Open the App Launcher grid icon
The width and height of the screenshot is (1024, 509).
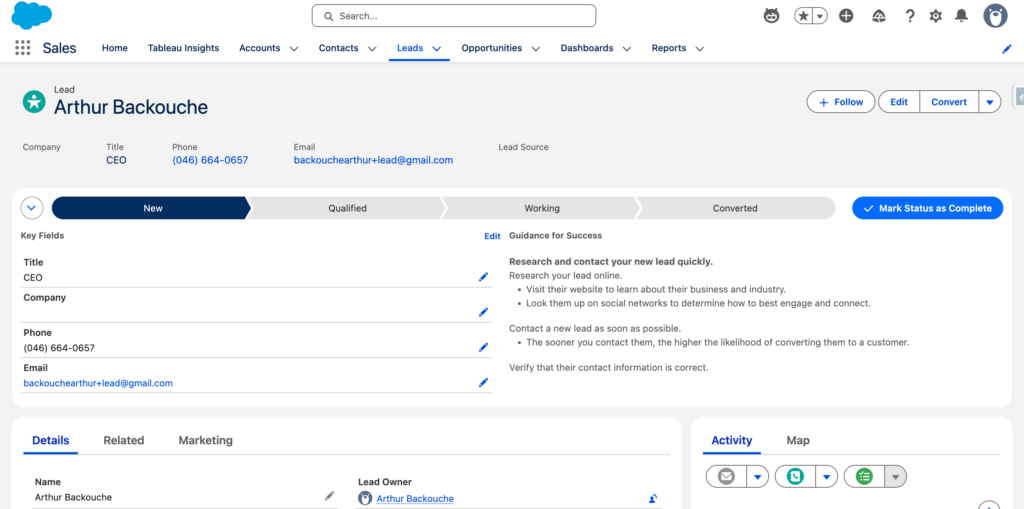[22, 48]
